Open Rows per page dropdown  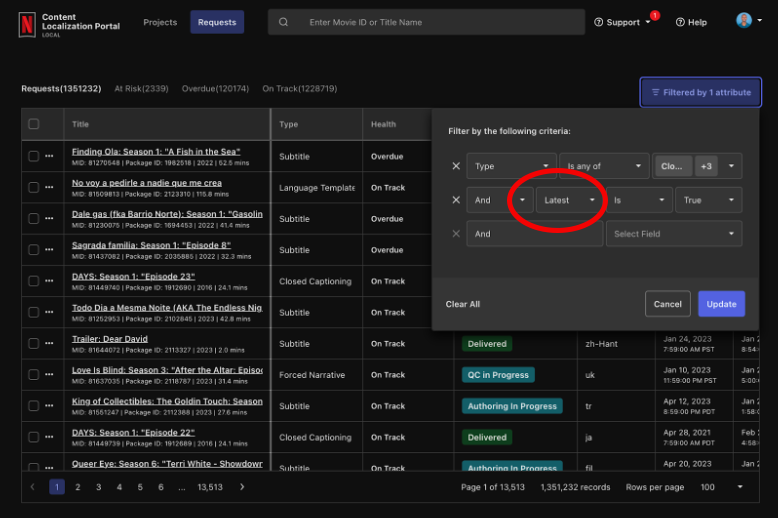point(721,487)
